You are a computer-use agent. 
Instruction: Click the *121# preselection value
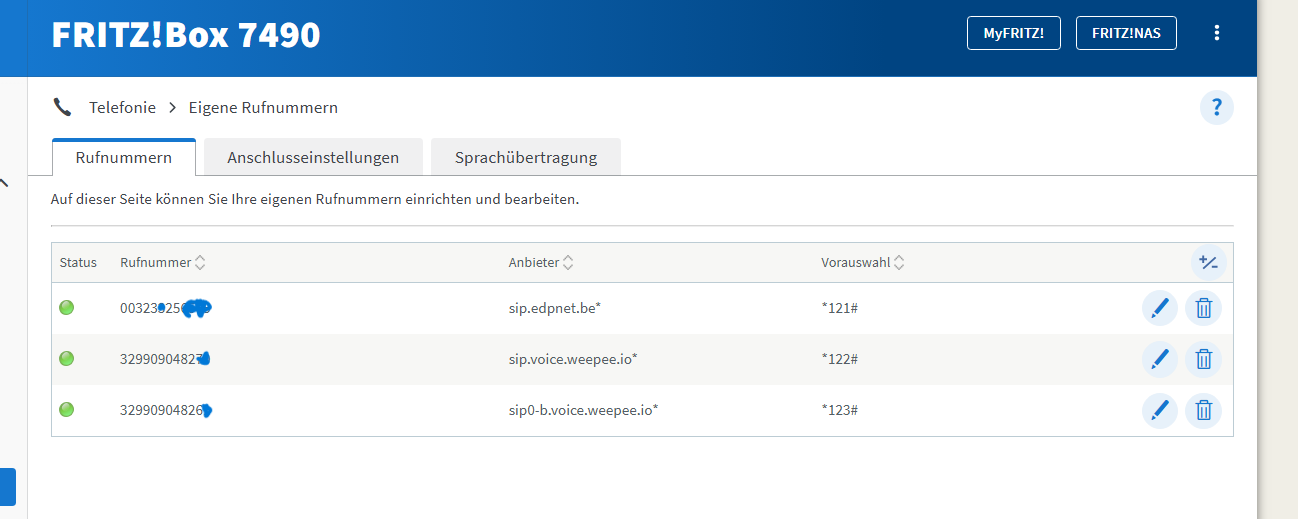840,308
